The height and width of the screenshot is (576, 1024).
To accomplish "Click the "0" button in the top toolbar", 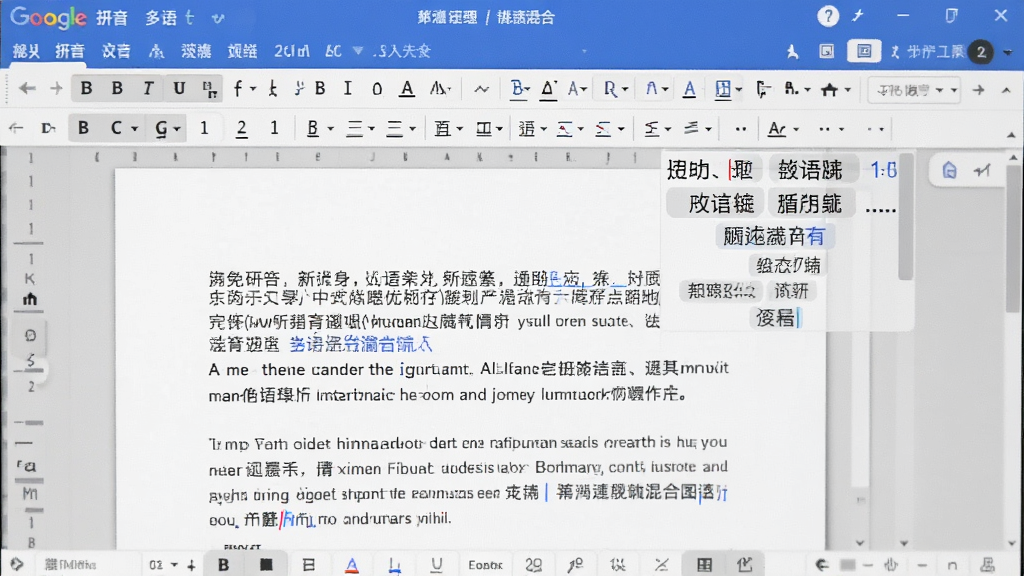I will [x=377, y=89].
